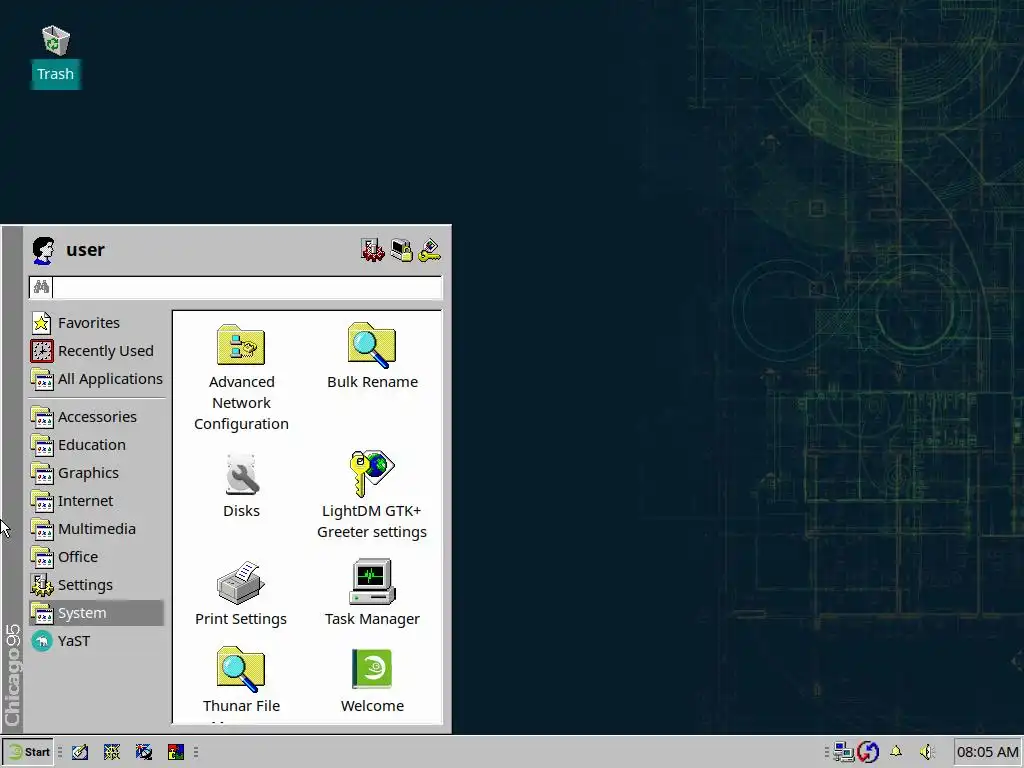Select the Accessories category
1024x768 pixels.
[97, 417]
